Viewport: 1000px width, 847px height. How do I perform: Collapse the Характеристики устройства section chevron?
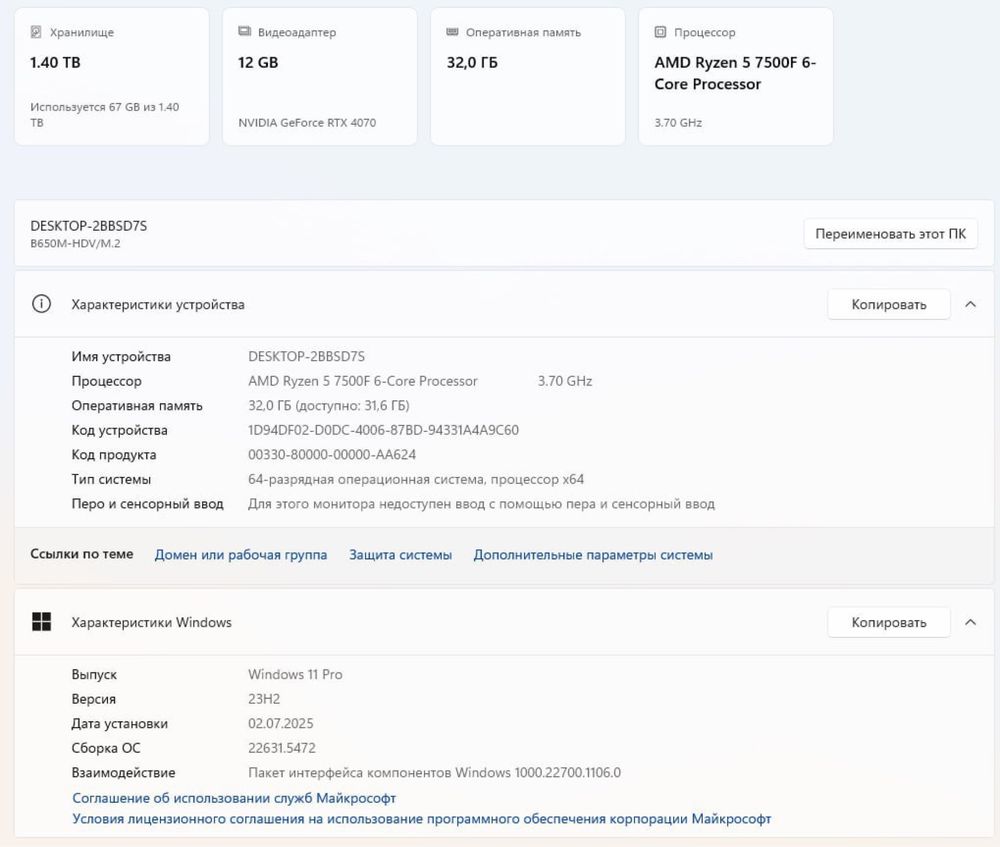click(x=971, y=304)
